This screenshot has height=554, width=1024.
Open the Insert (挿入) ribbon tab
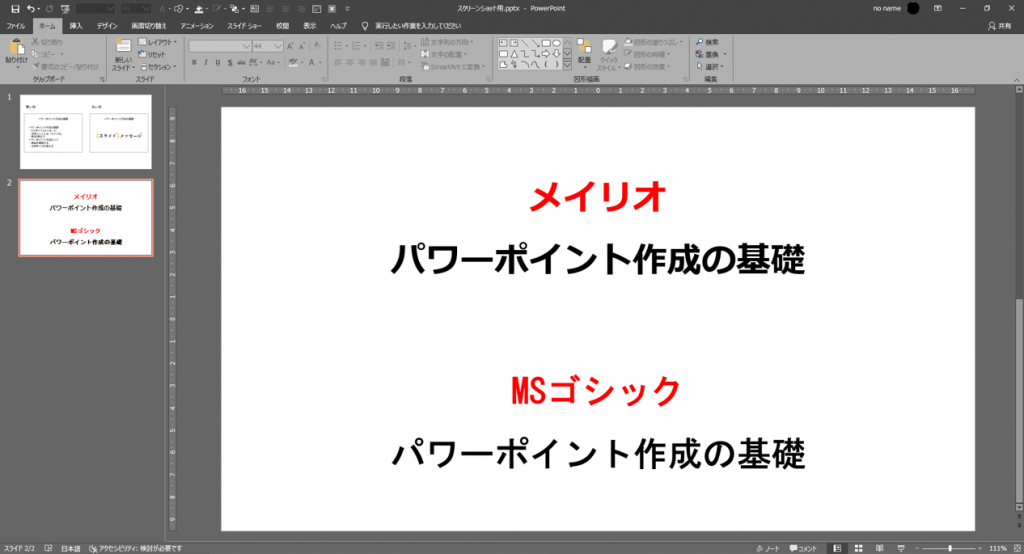(76, 24)
